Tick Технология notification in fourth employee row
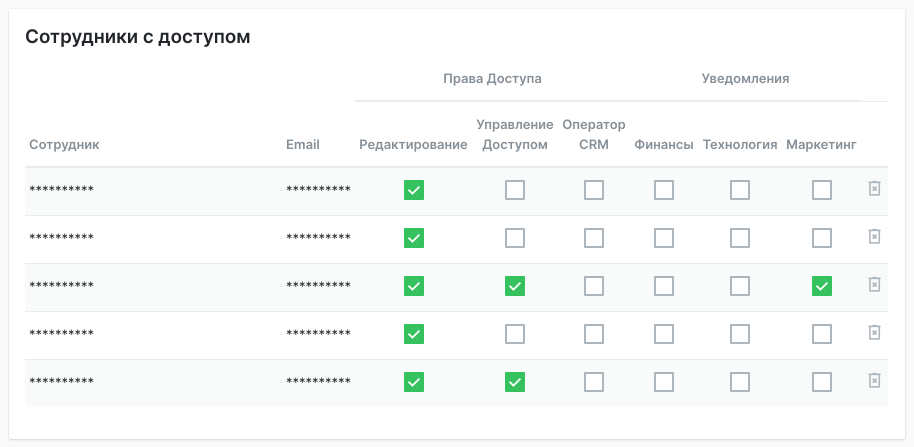 (740, 334)
